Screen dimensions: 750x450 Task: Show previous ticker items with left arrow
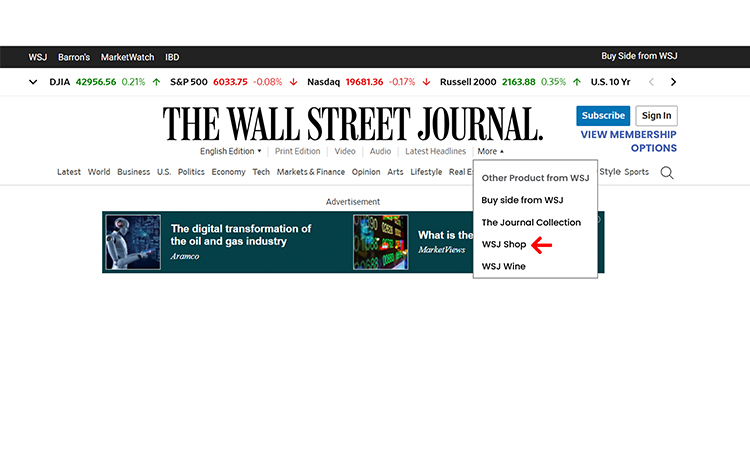tap(651, 82)
